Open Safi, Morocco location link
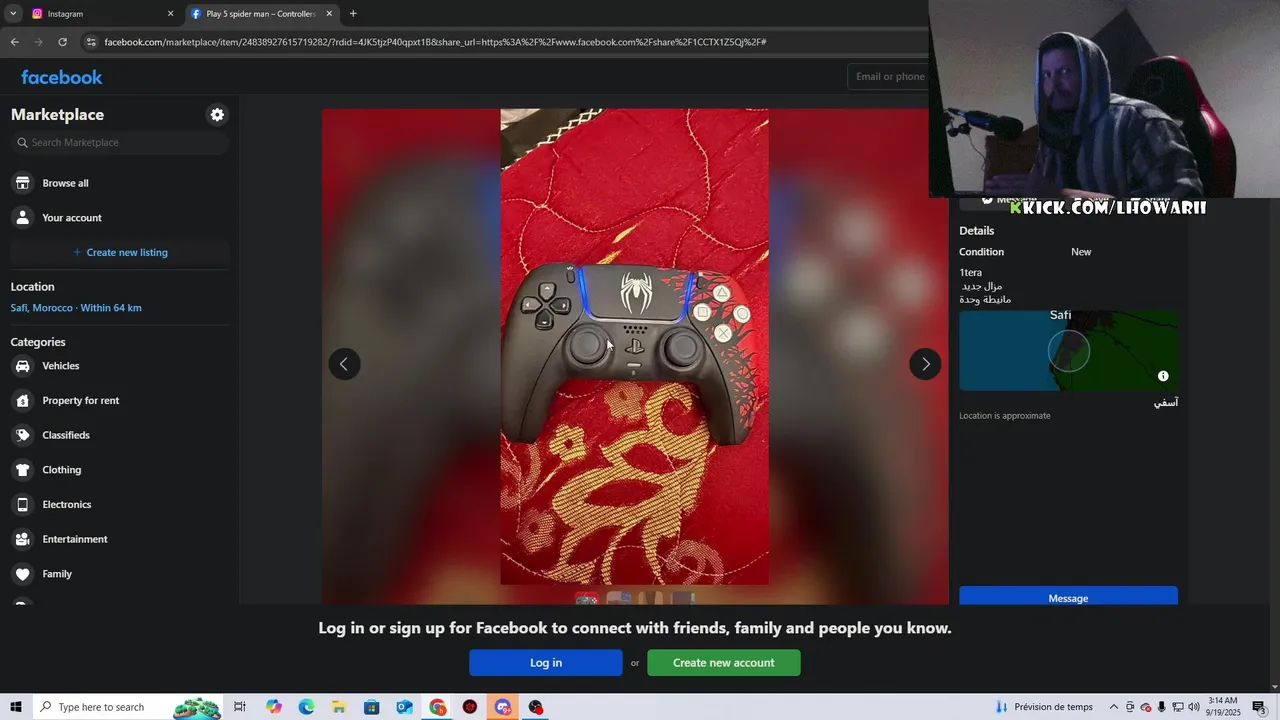This screenshot has height=720, width=1280. click(x=76, y=308)
